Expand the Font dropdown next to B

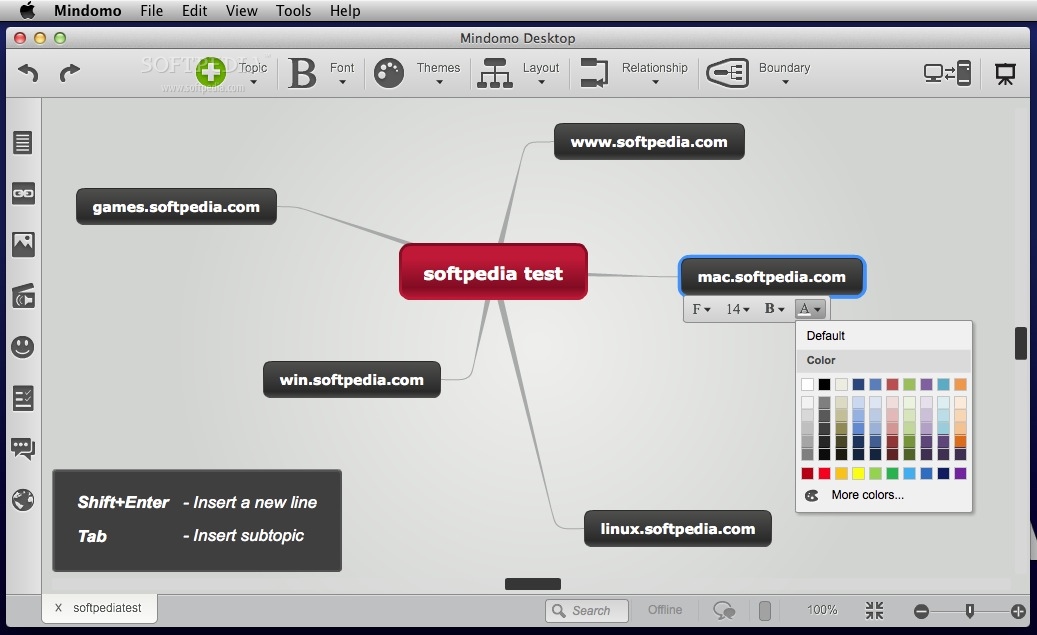click(343, 82)
